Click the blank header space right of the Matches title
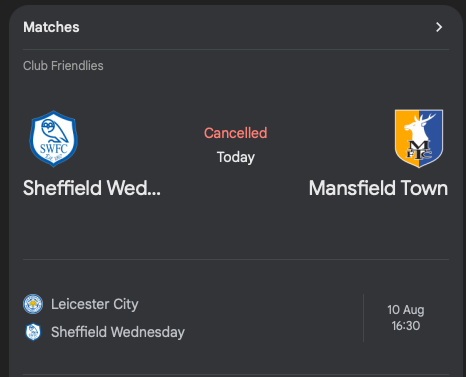This screenshot has width=466, height=377. click(256, 27)
